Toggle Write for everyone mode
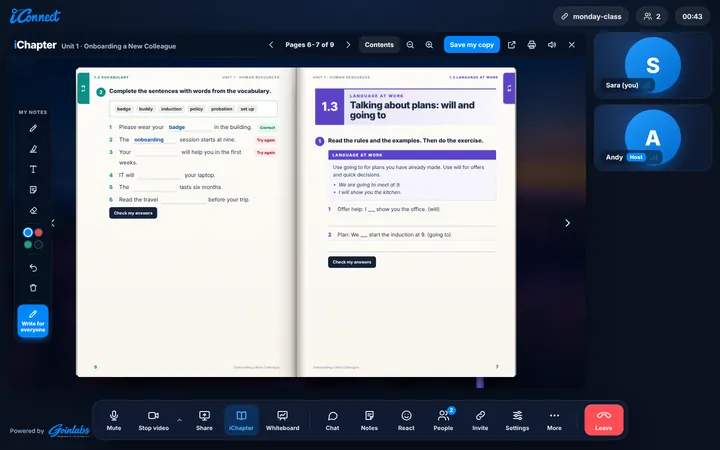The image size is (720, 450). tap(33, 321)
